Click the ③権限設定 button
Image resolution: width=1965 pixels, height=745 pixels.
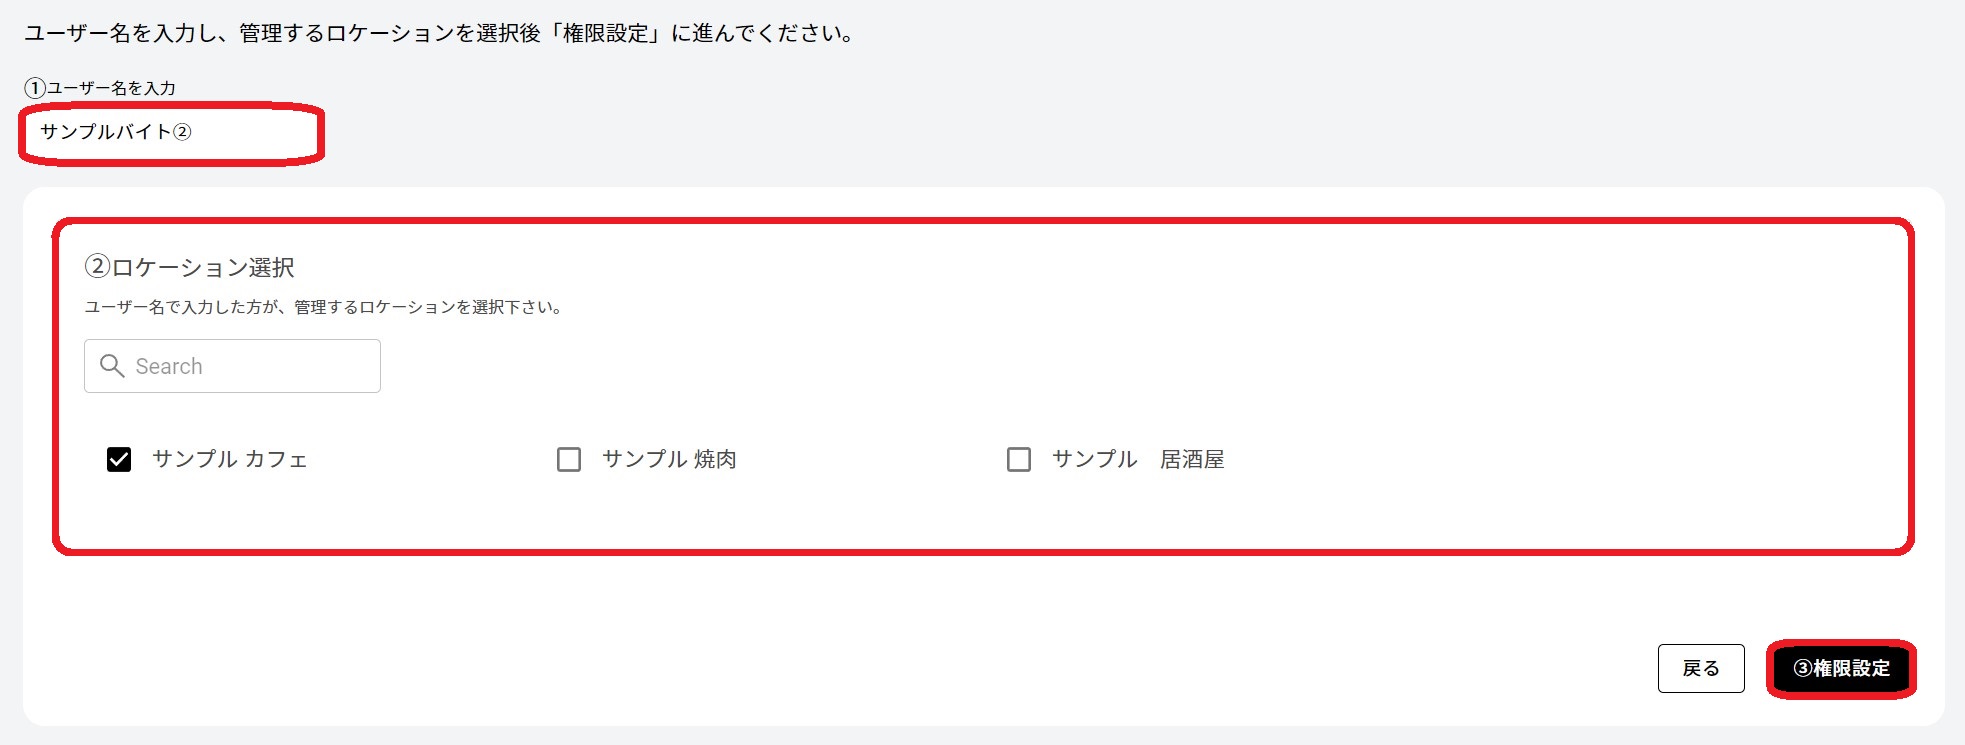tap(1841, 669)
